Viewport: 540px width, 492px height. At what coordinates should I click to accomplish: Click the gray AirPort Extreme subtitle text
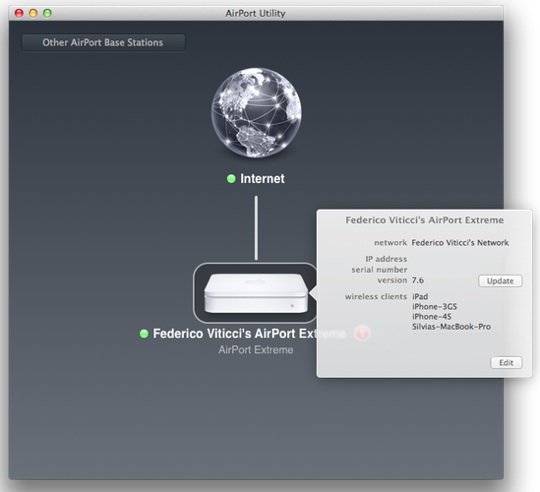coord(256,350)
